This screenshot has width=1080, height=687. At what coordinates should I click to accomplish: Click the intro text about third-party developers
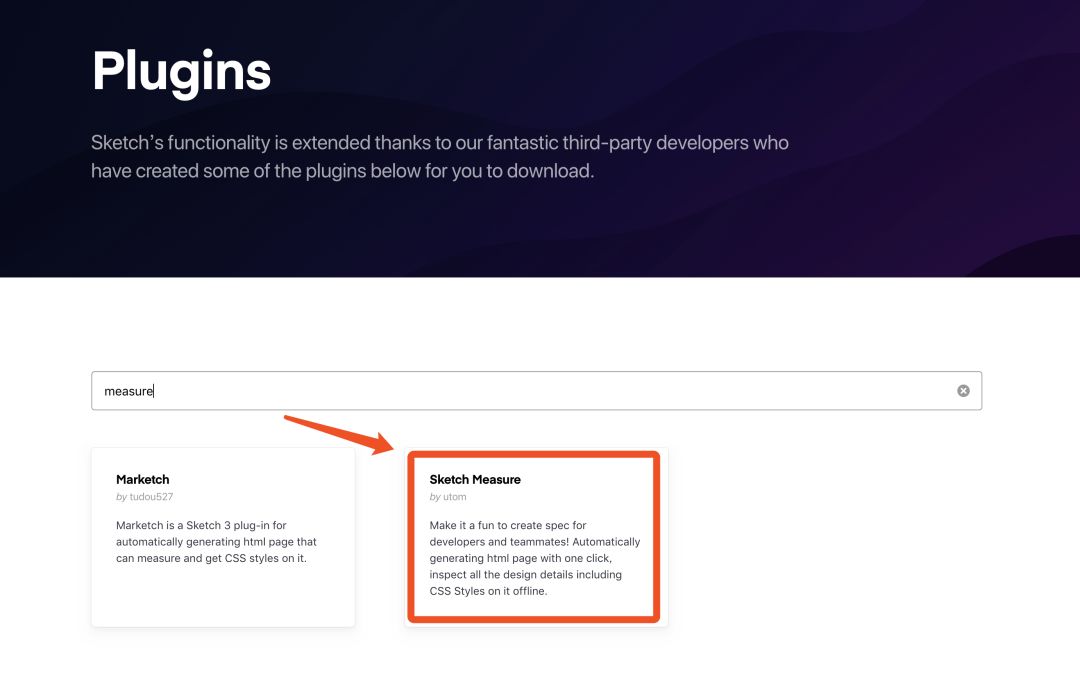click(439, 156)
